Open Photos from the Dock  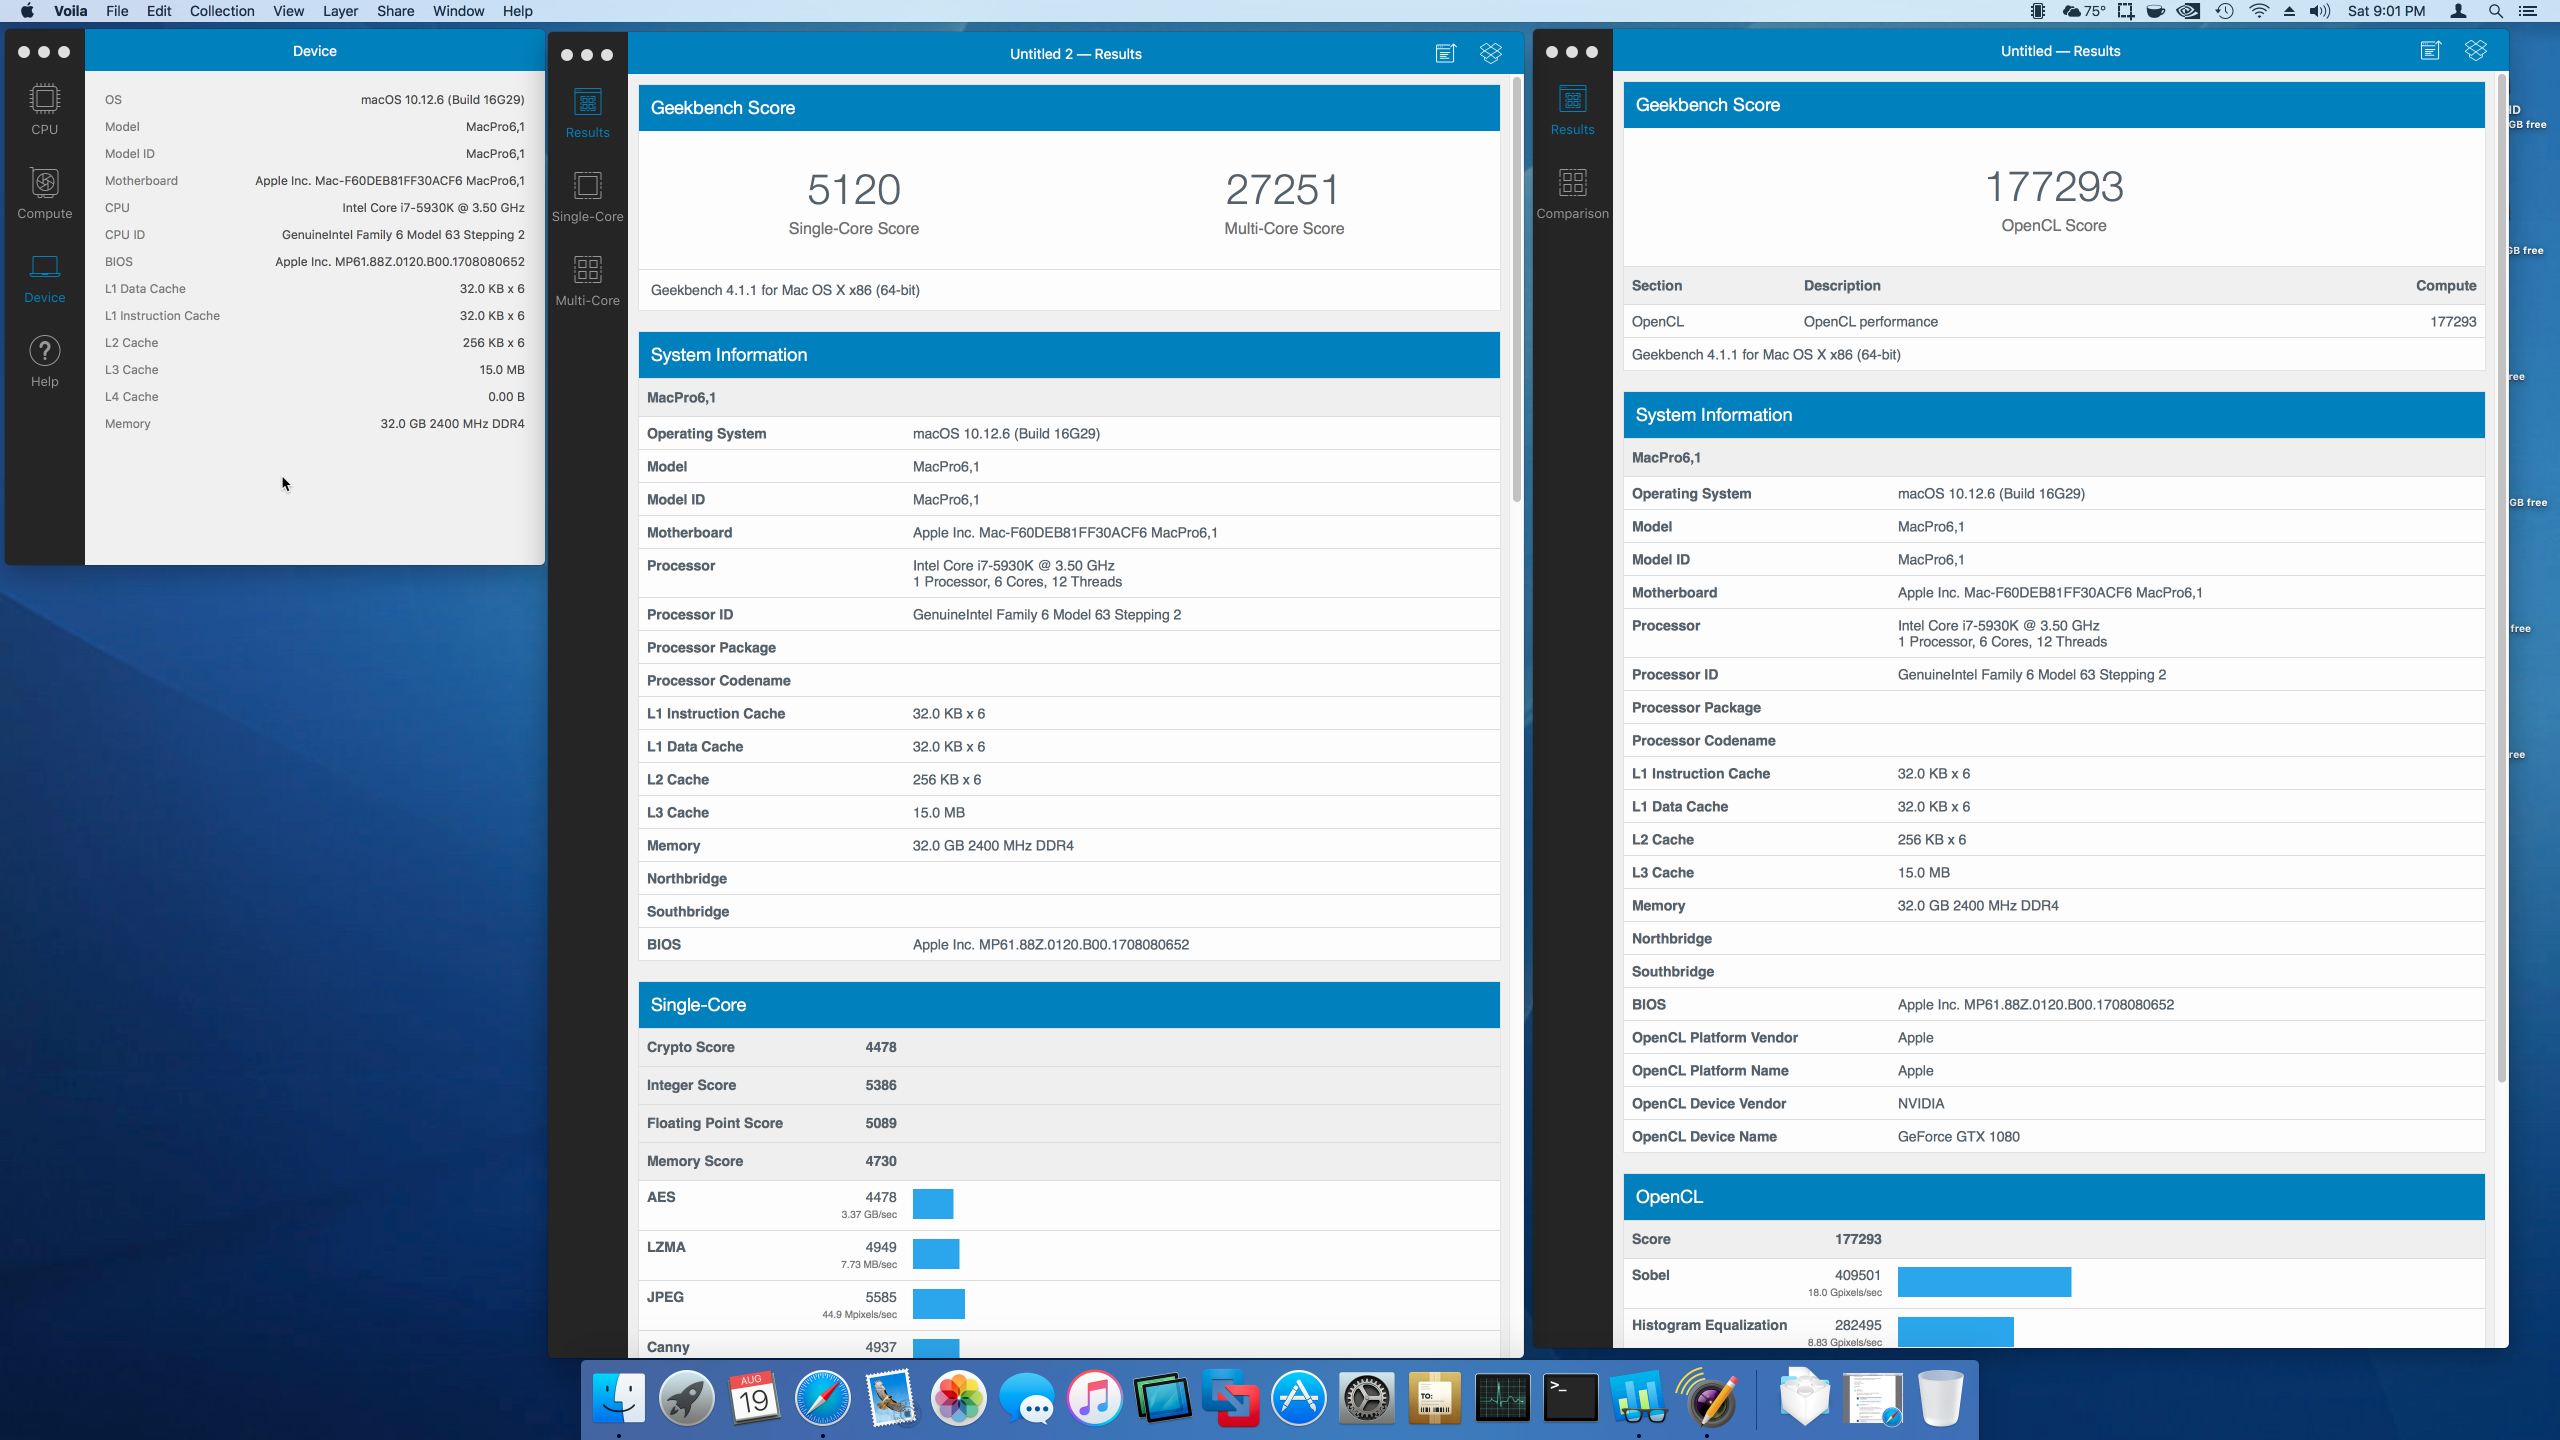pos(959,1398)
